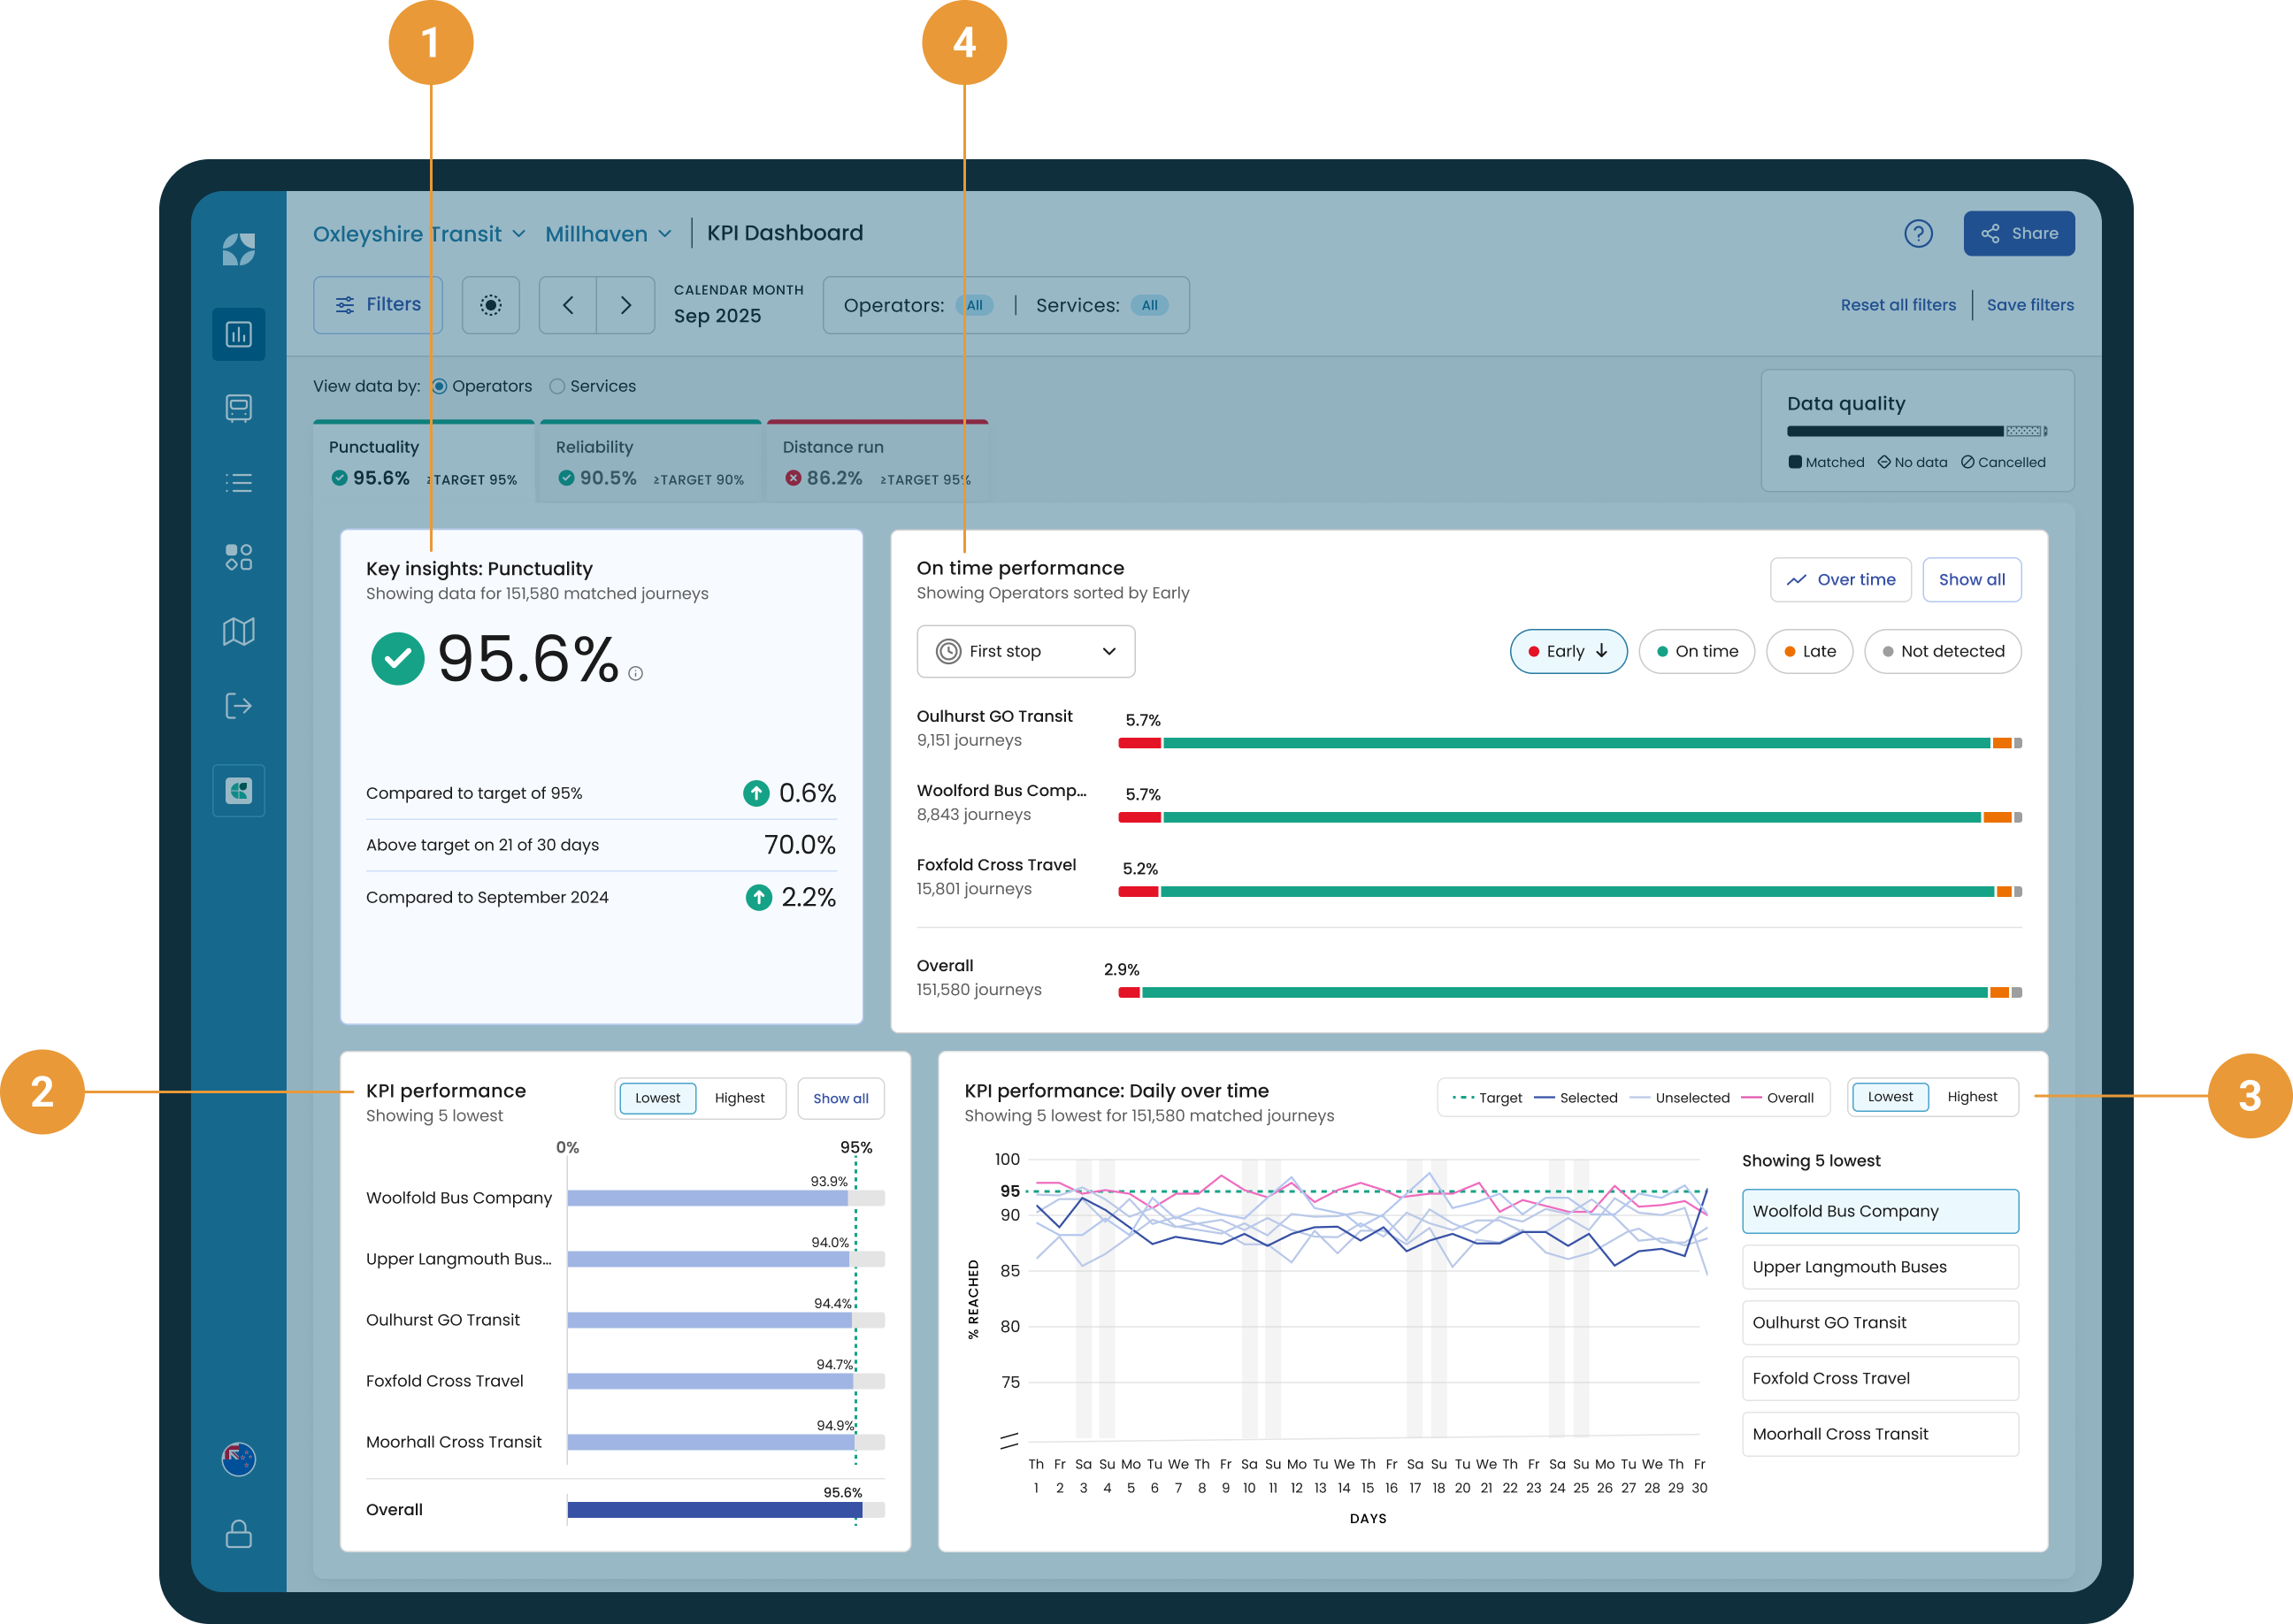
Task: Select the Services radio button
Action: coord(557,386)
